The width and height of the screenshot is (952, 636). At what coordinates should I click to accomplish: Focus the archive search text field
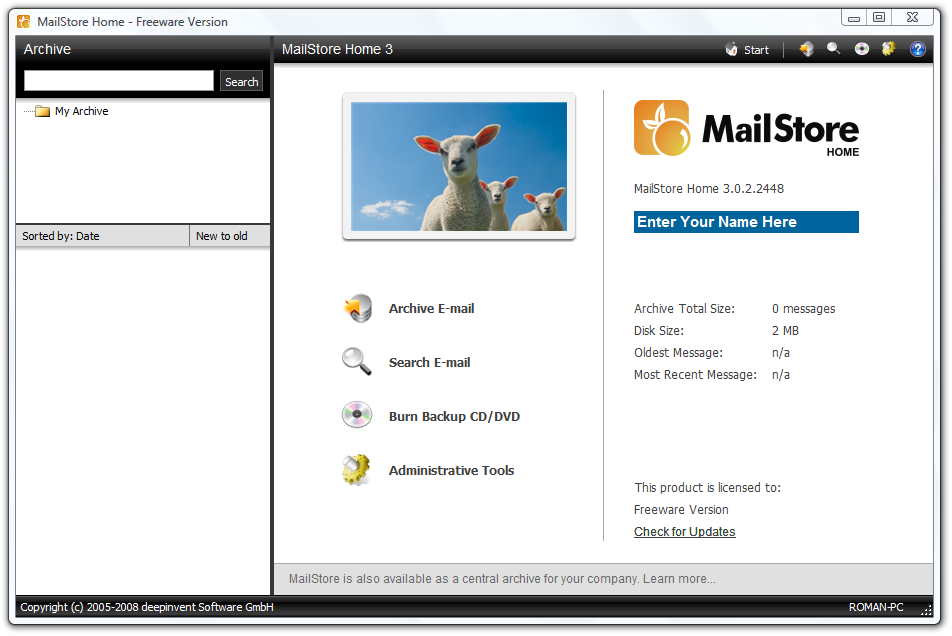[119, 81]
